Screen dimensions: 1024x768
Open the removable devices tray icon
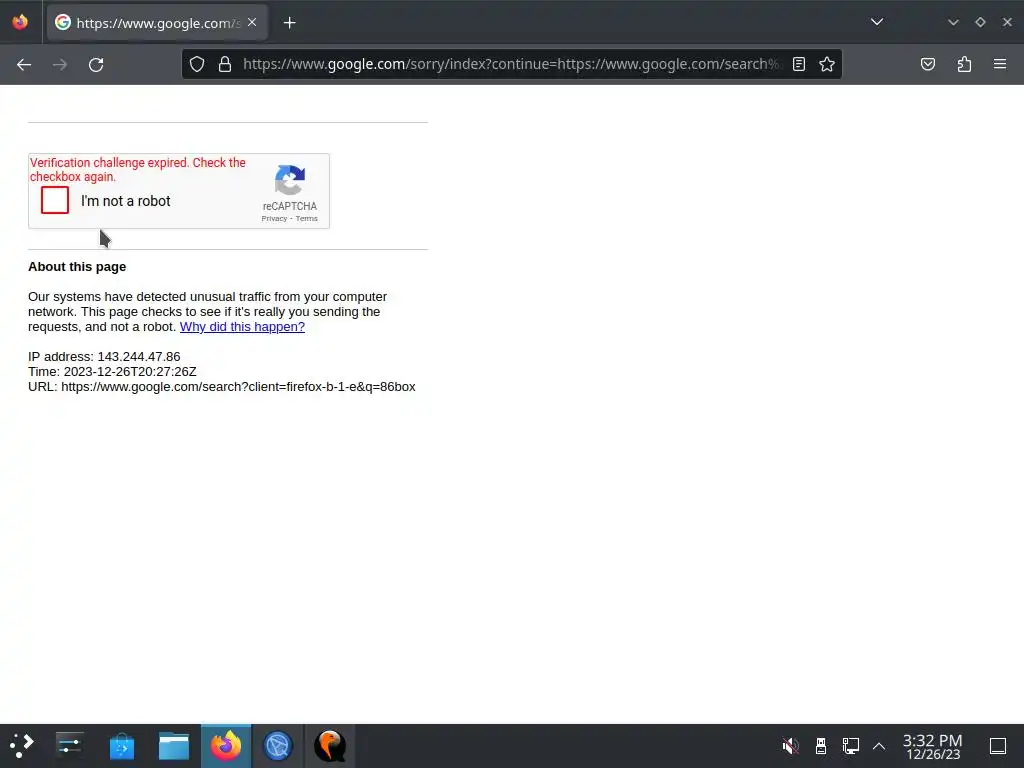point(821,745)
